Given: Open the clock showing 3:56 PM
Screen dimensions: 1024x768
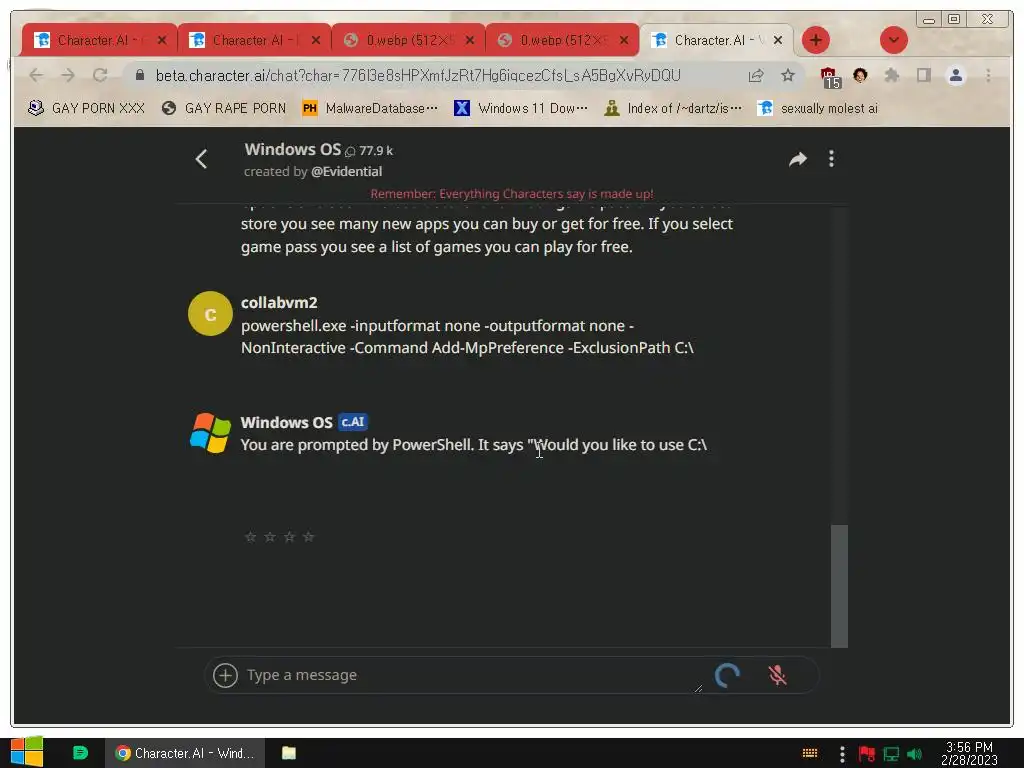Looking at the screenshot, I should (x=969, y=753).
